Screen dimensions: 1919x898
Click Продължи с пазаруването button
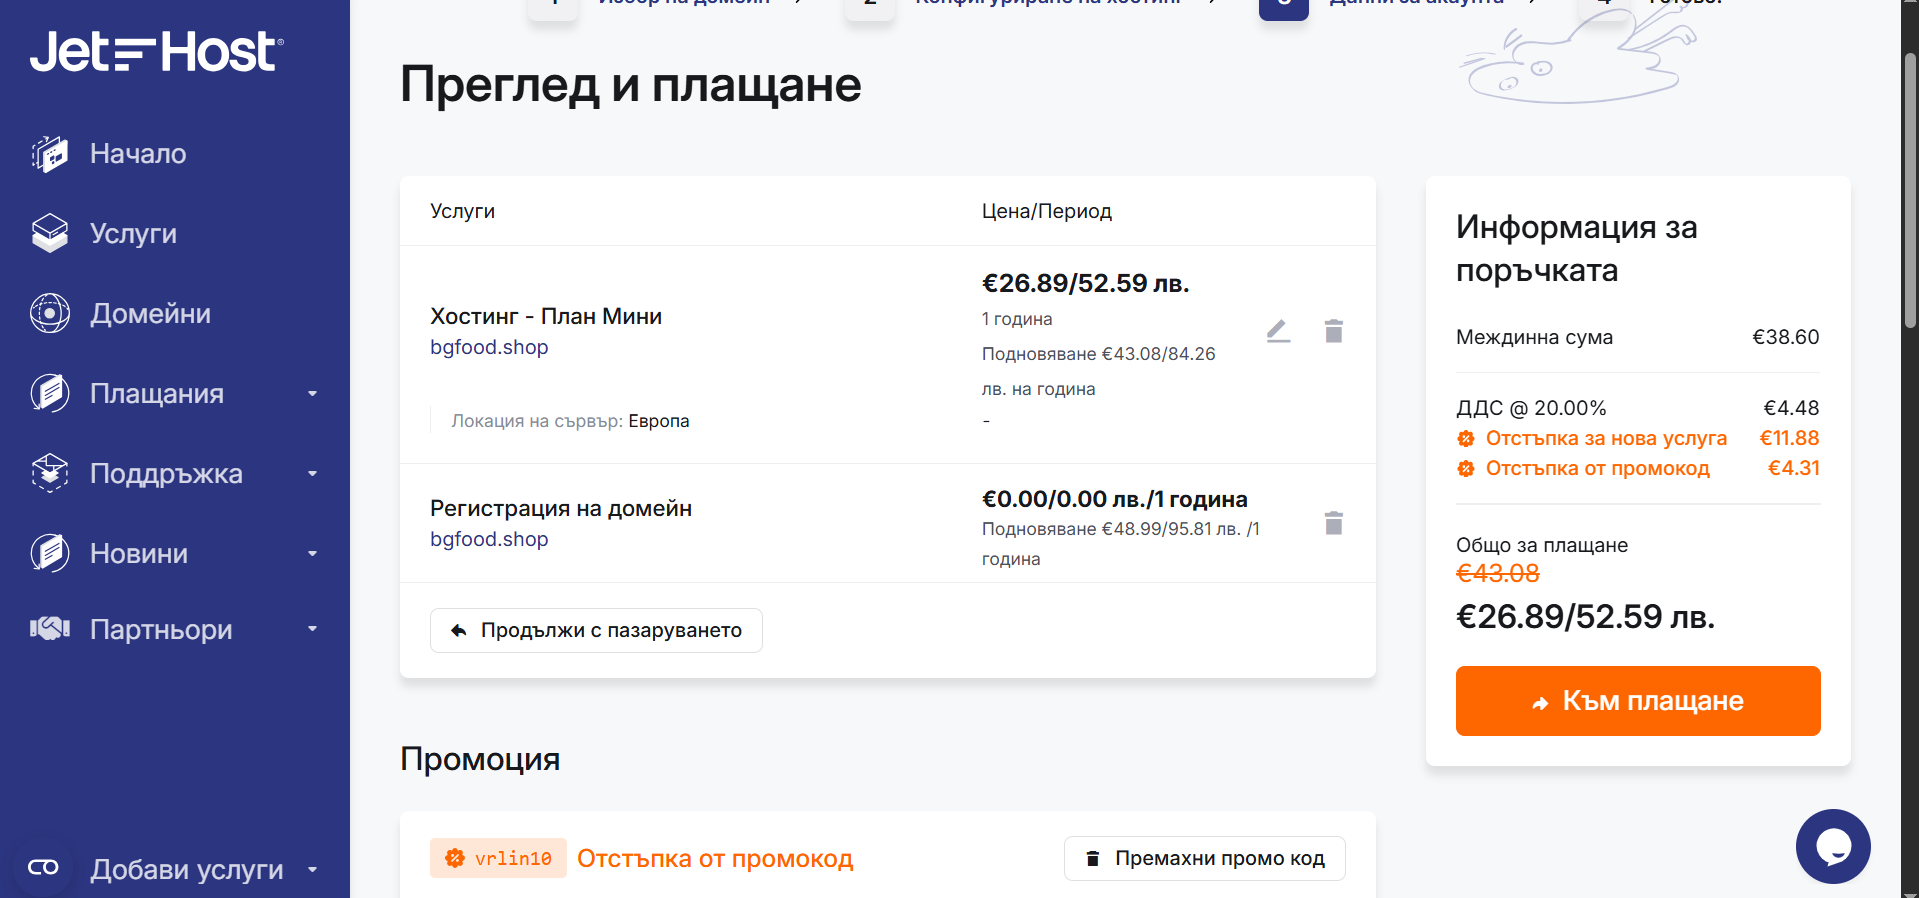point(596,630)
